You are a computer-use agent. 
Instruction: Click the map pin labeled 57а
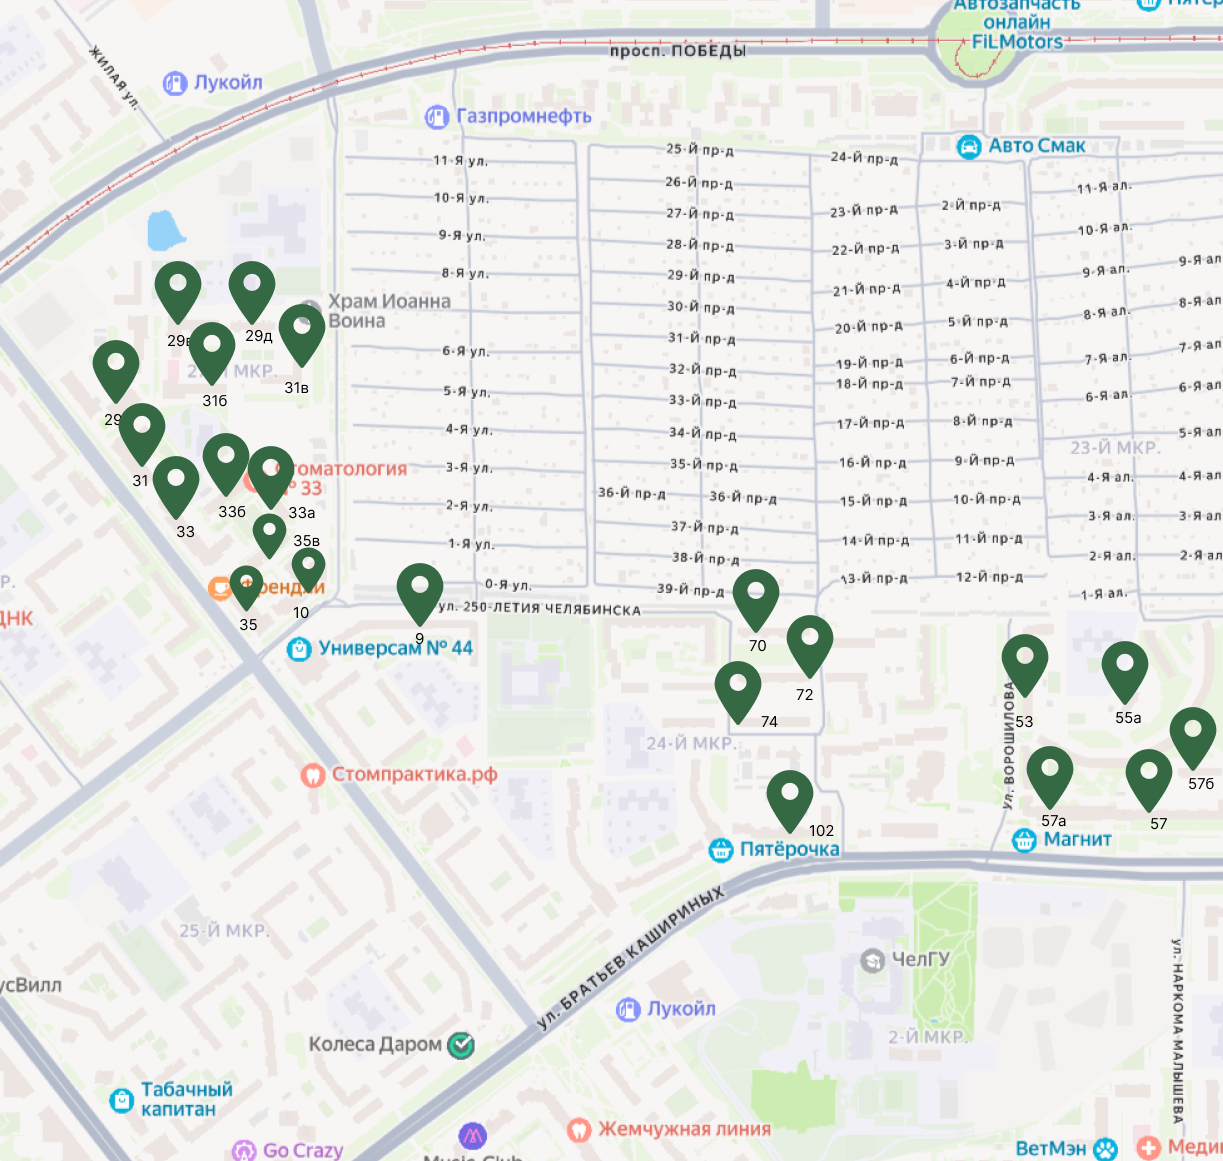[1050, 772]
